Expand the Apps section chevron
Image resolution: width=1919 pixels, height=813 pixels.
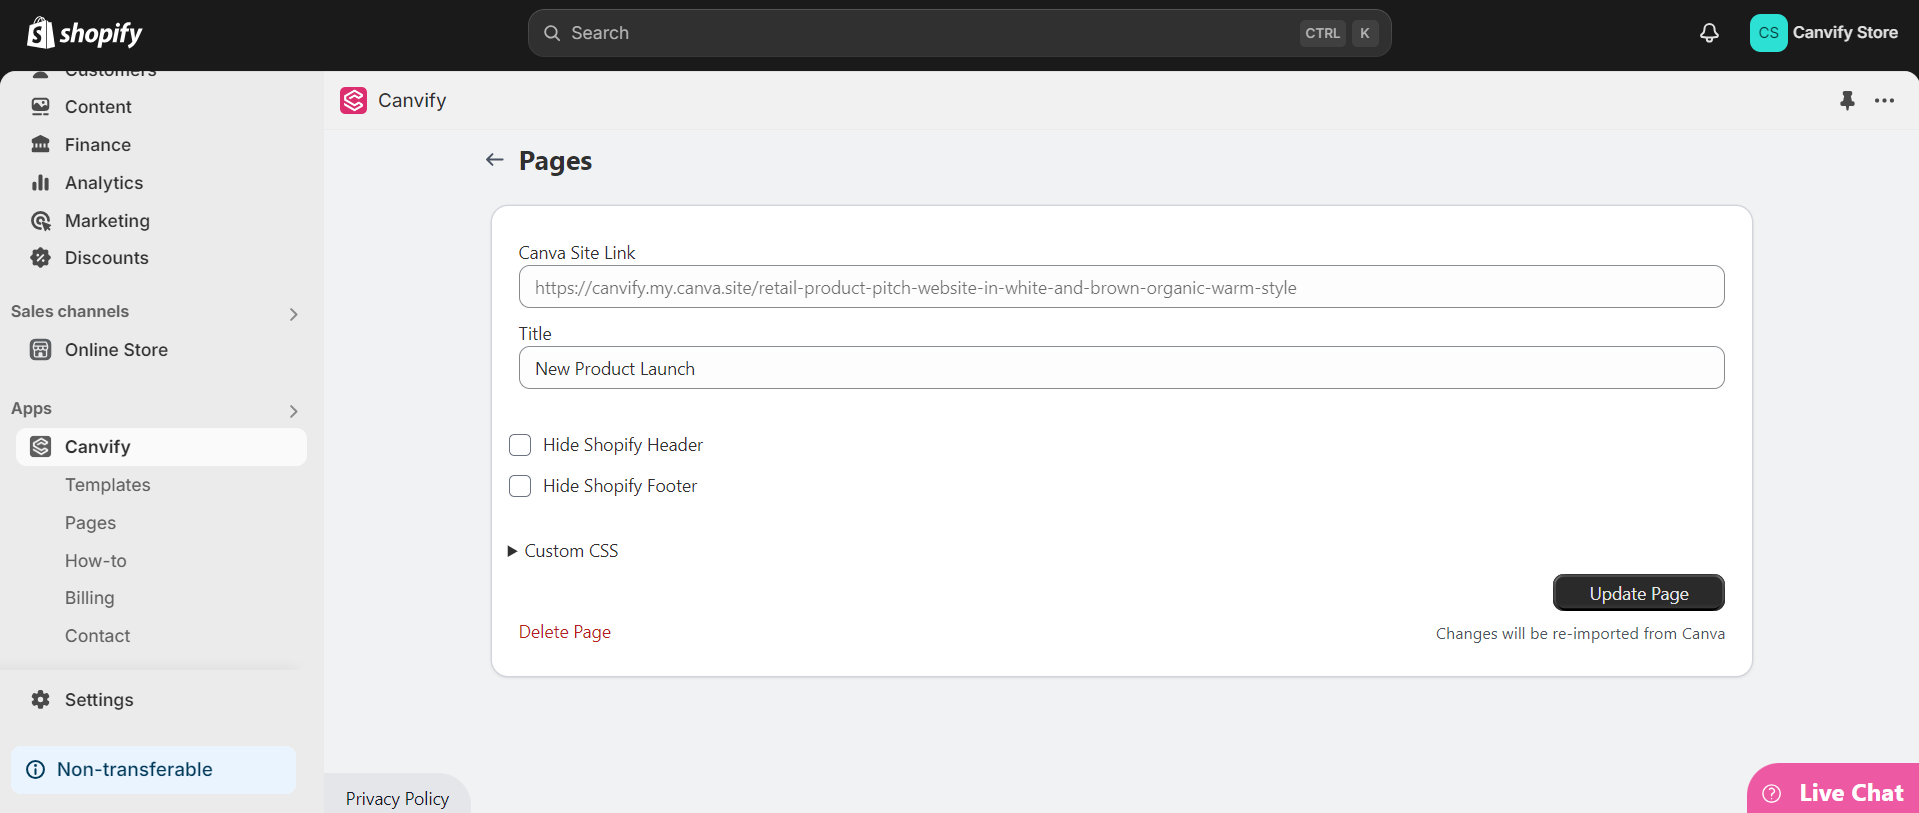coord(293,411)
